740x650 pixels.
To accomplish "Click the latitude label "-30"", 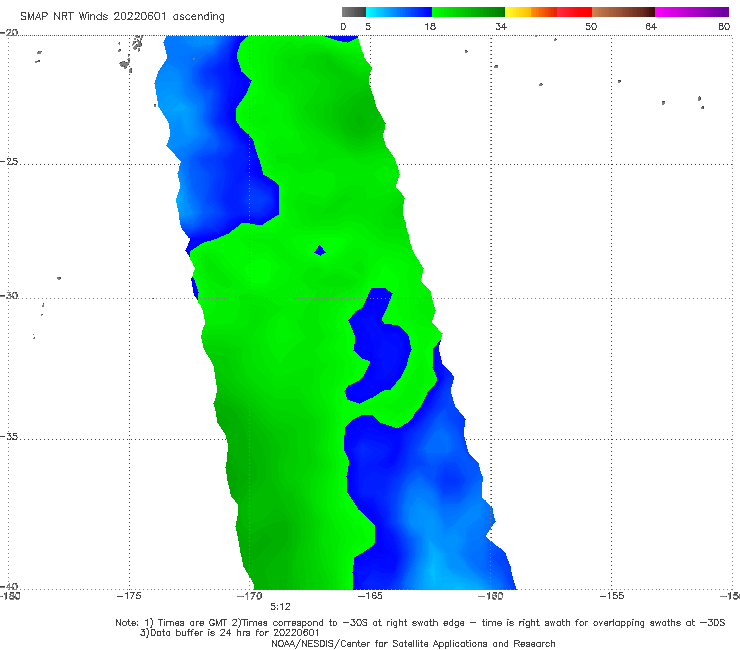I will pyautogui.click(x=9, y=295).
